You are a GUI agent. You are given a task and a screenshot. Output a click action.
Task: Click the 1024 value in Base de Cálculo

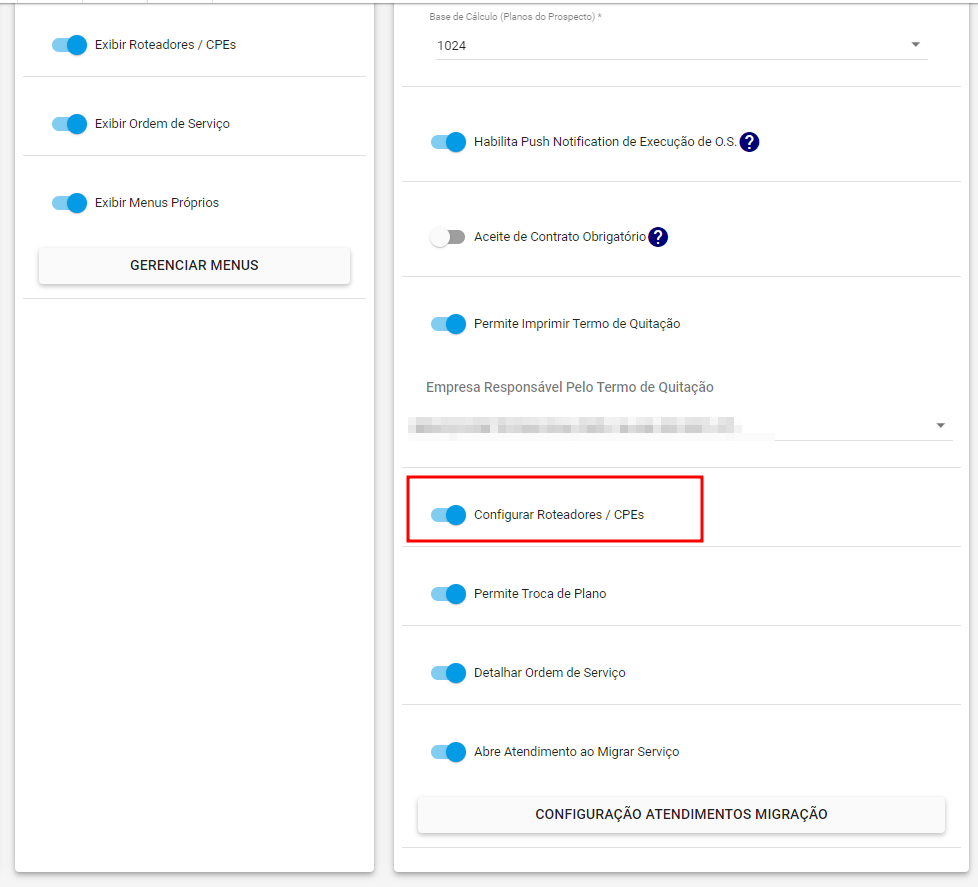(x=452, y=46)
